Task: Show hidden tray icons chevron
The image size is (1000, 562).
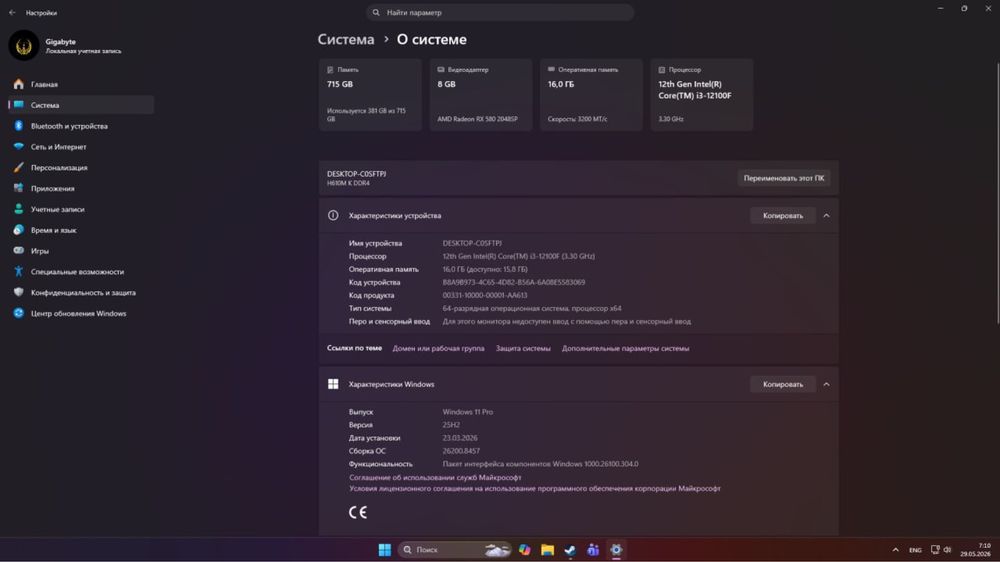Action: 895,550
